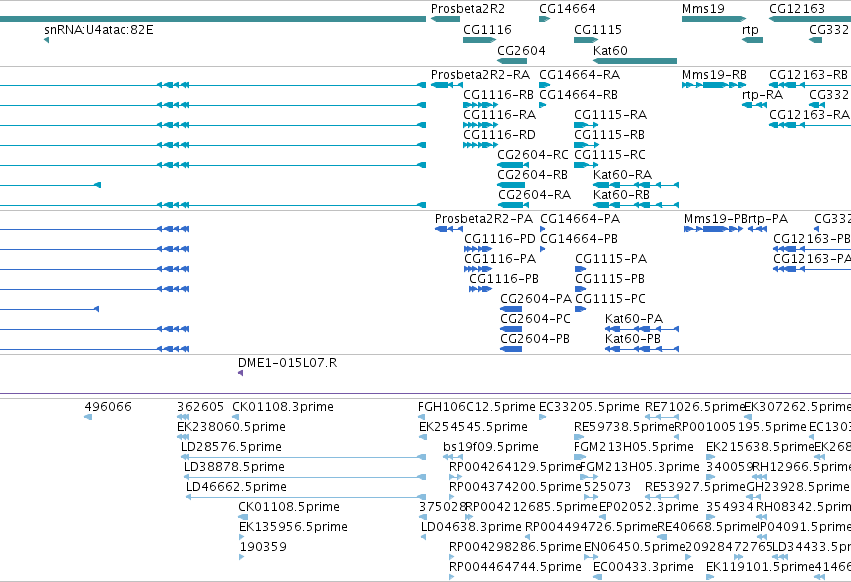
Task: Click protein label Kat60-PB
Action: [x=633, y=339]
